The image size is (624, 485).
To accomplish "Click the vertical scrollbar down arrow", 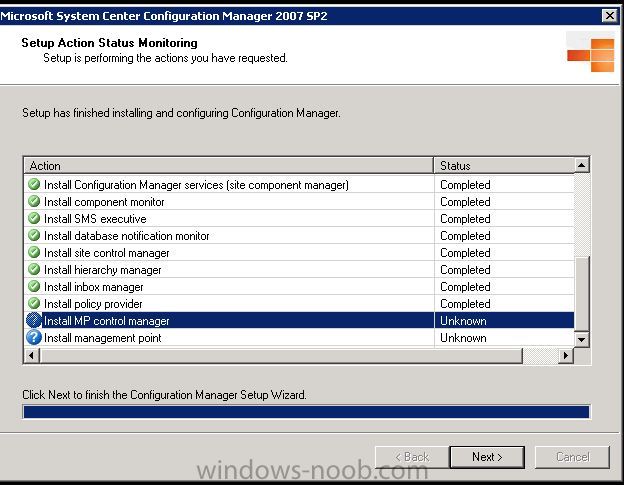I will pyautogui.click(x=581, y=340).
